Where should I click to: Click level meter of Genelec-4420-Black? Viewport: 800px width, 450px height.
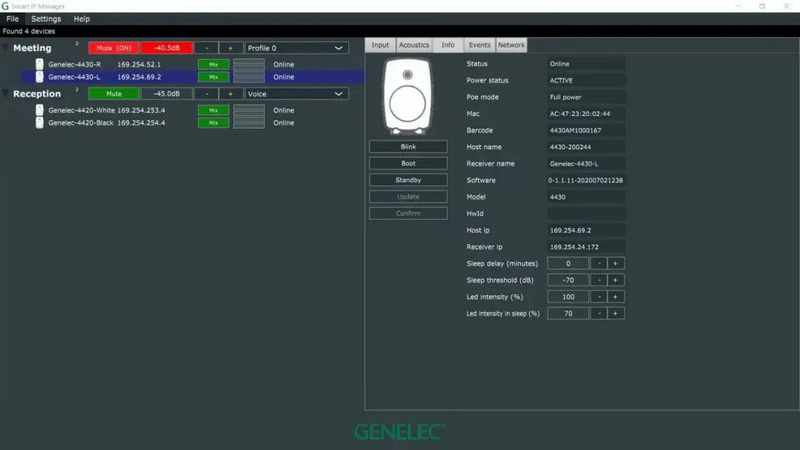pyautogui.click(x=249, y=123)
